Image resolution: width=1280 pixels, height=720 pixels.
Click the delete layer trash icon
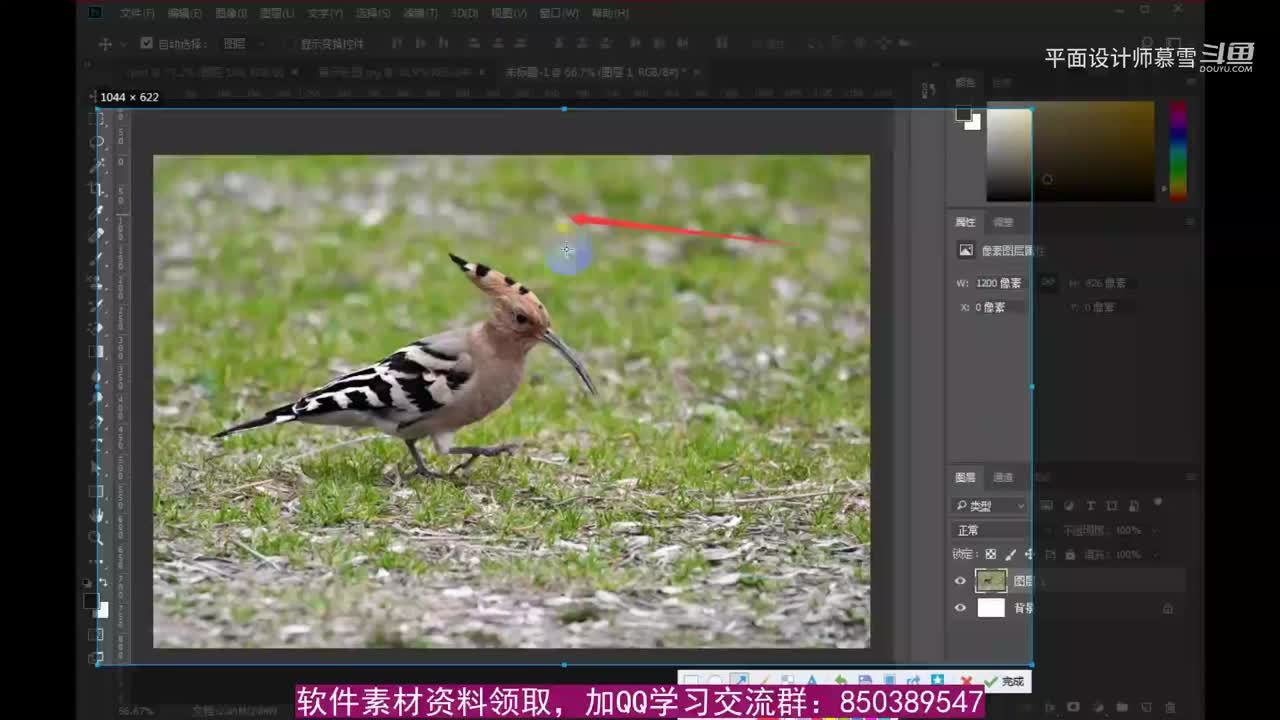pos(1170,708)
